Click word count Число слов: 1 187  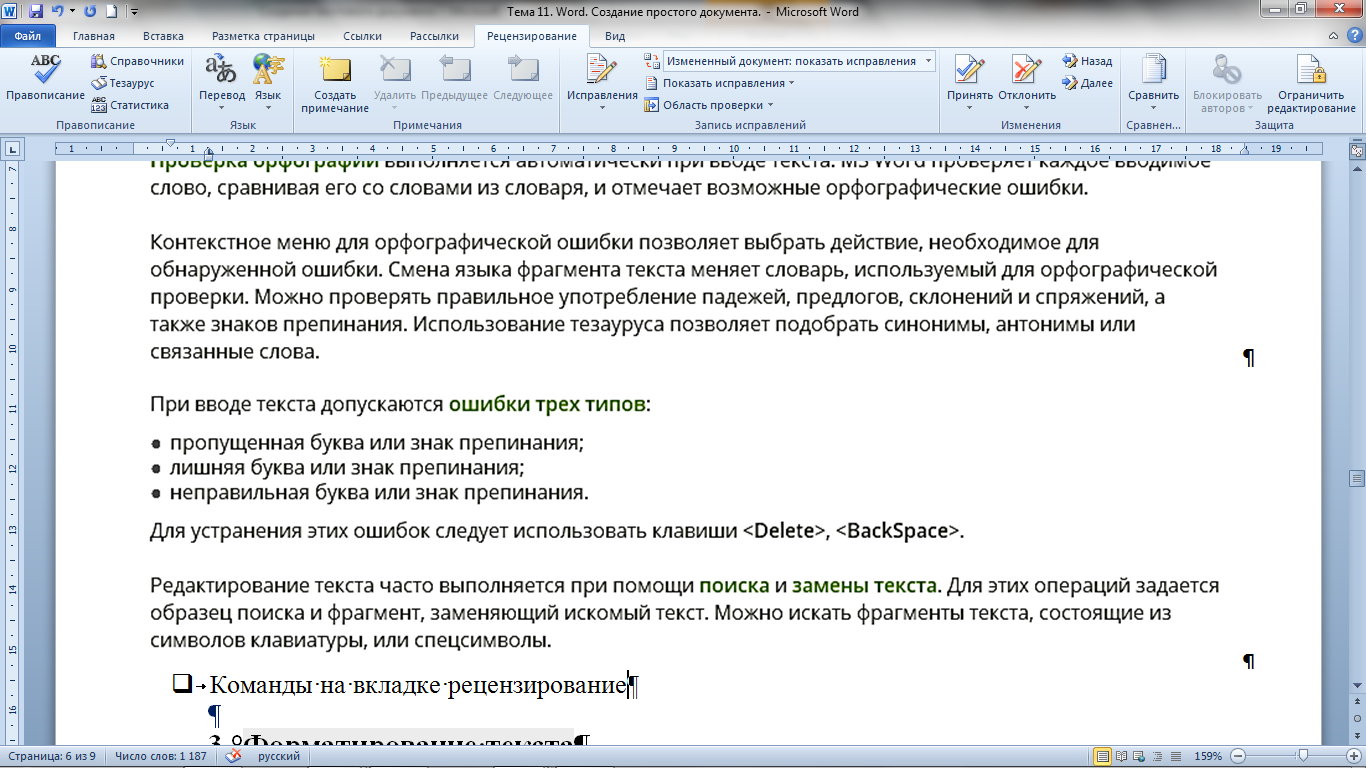coord(161,757)
